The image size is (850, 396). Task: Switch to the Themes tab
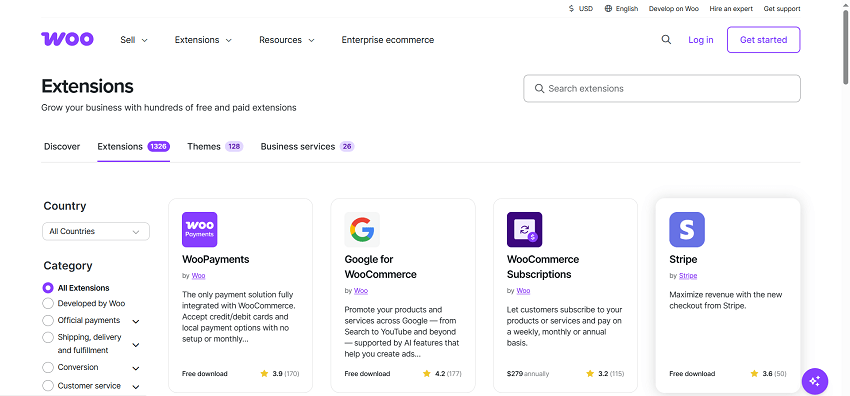tap(215, 146)
